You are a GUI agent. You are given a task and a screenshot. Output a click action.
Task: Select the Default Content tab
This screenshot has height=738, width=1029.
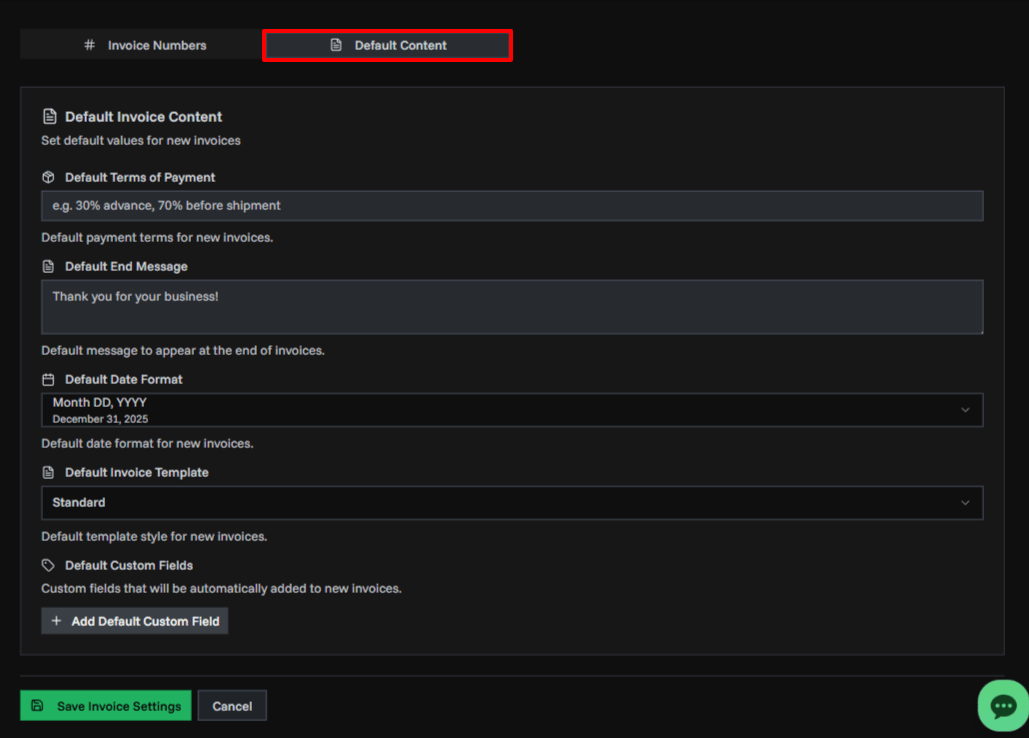coord(387,45)
